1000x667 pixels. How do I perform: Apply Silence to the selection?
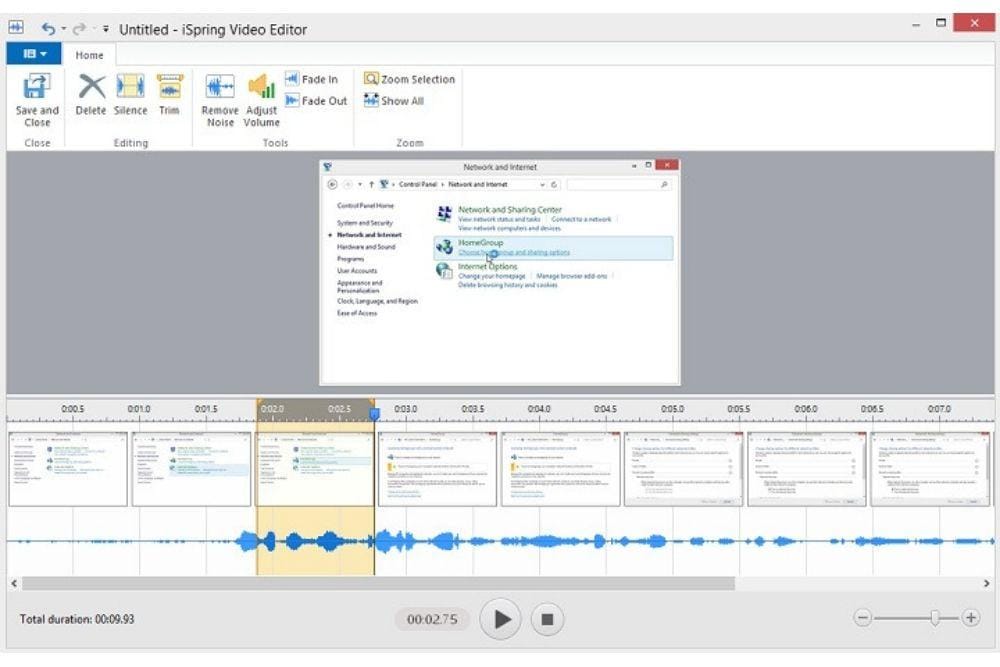point(130,95)
